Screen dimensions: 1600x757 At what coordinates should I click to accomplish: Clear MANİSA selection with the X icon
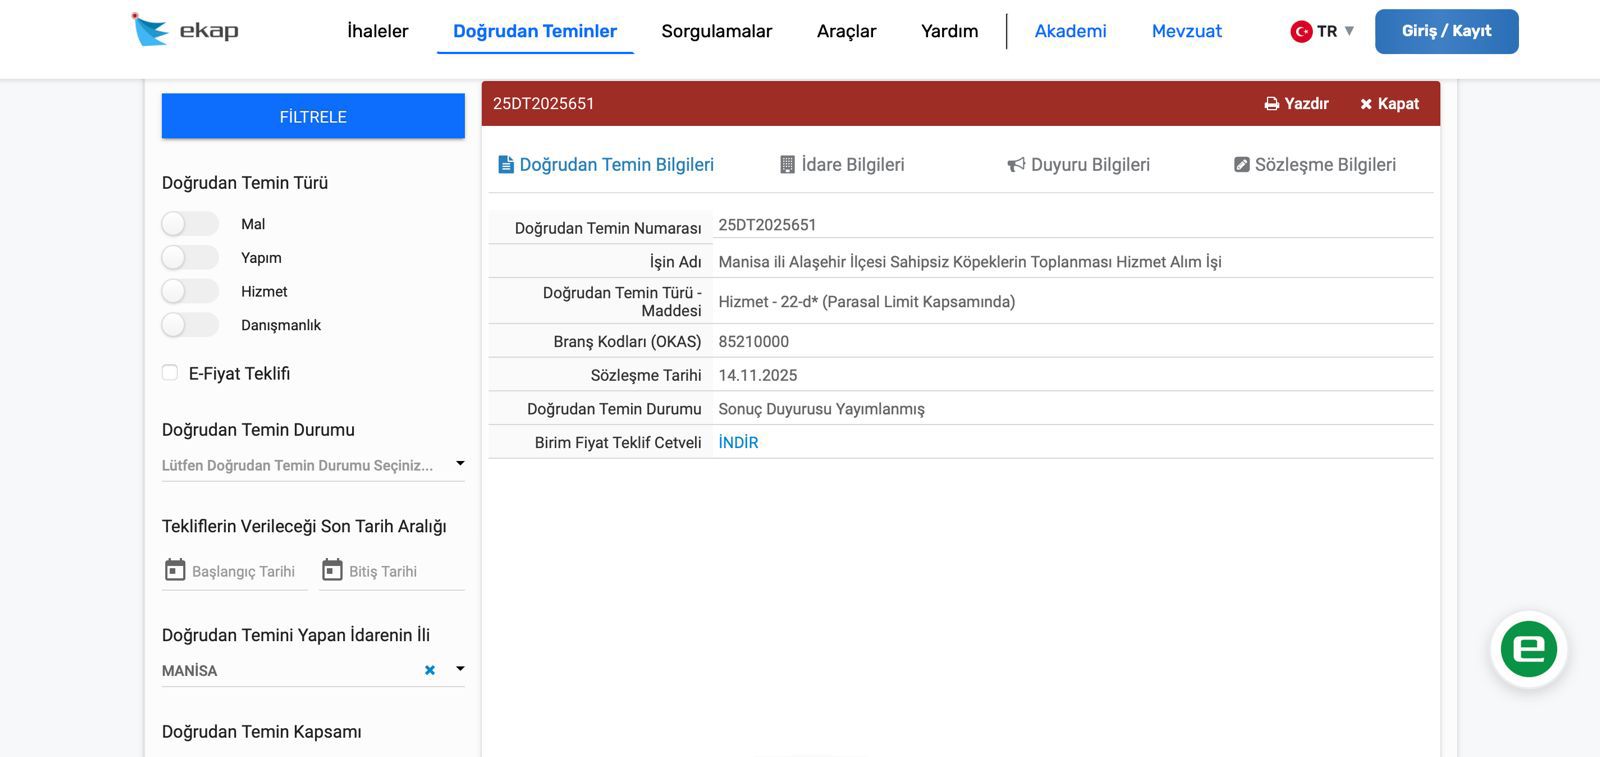(430, 670)
